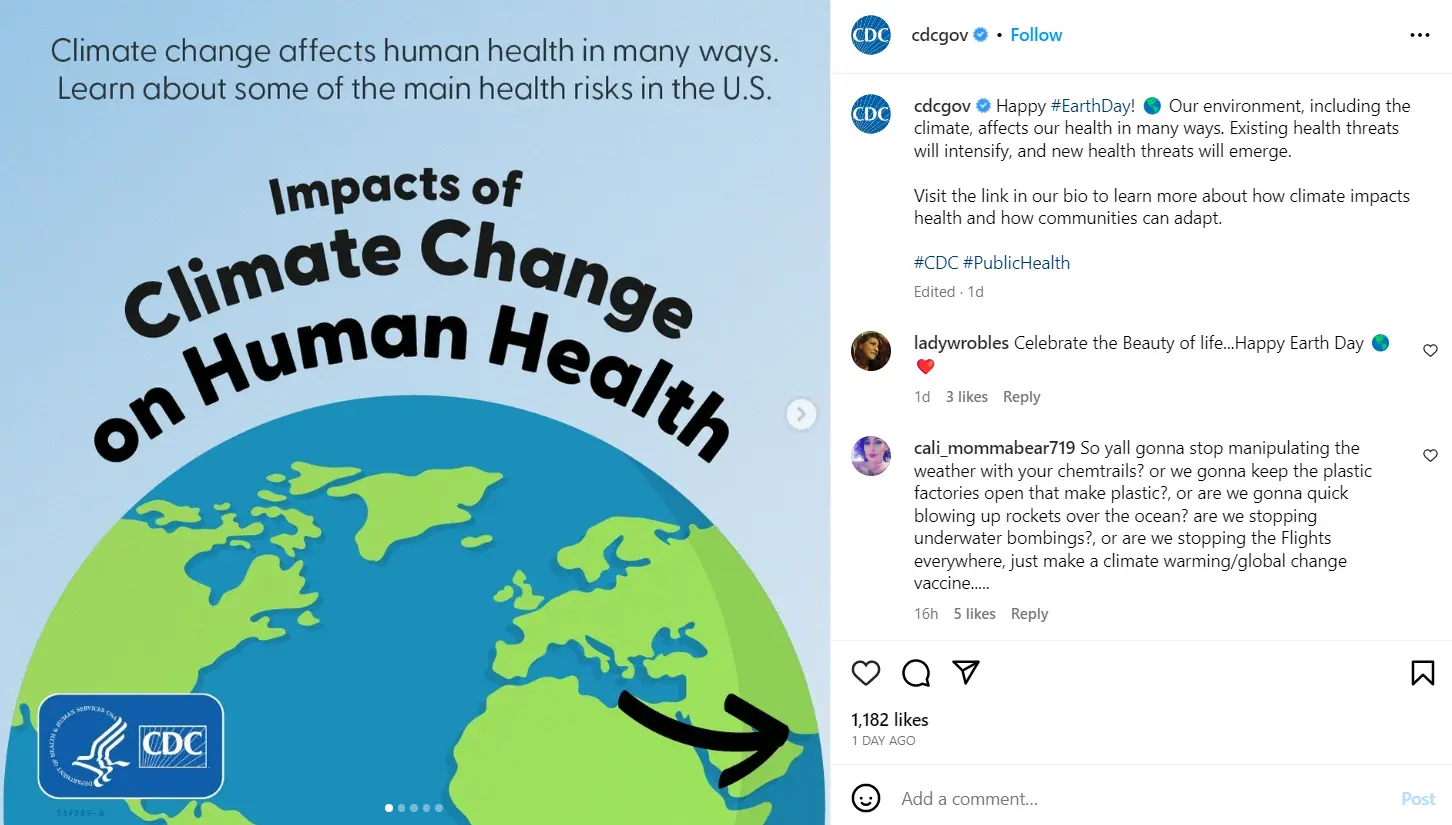Open comments via speech bubble icon
Image resolution: width=1452 pixels, height=825 pixels.
916,673
